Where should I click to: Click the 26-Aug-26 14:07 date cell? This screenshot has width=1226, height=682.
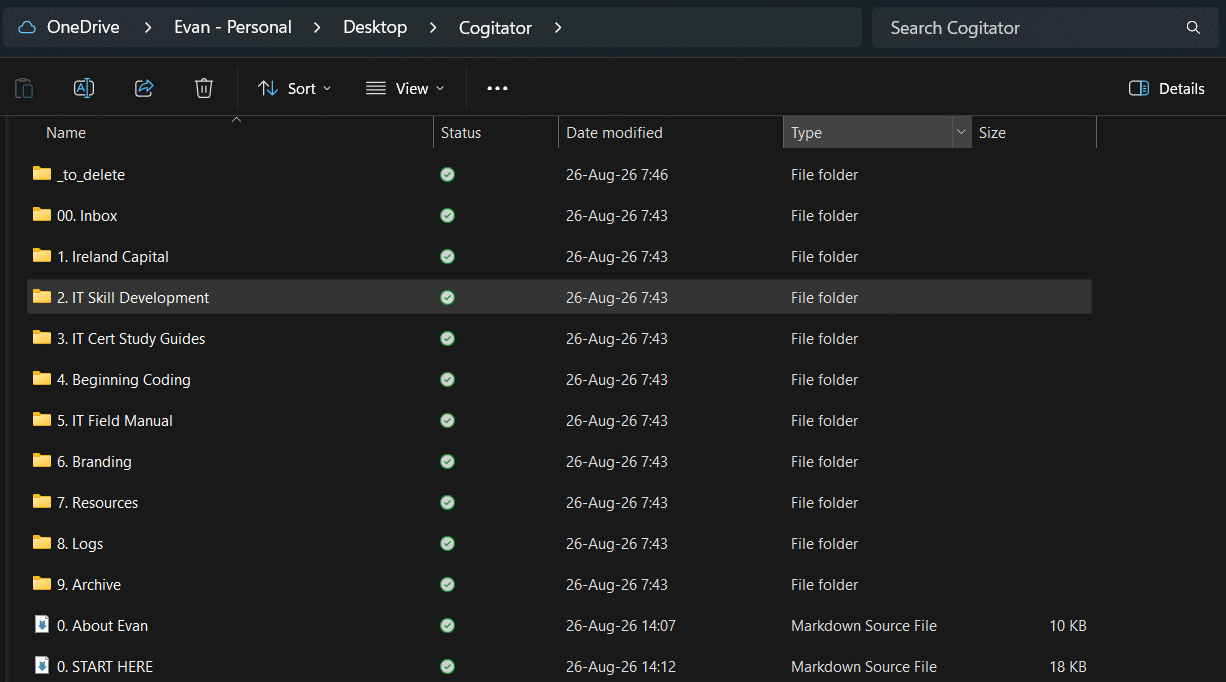tap(621, 626)
